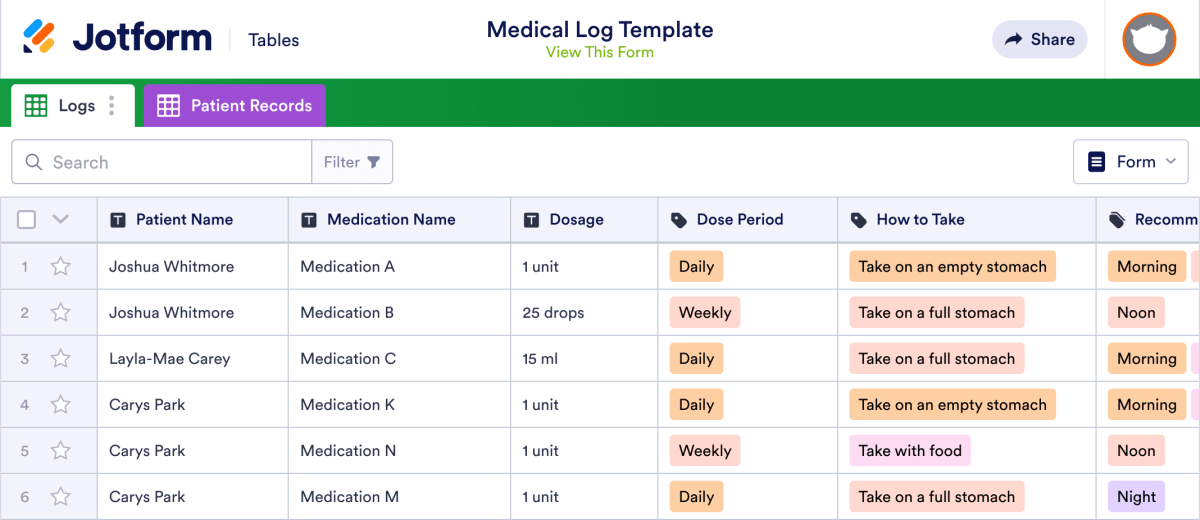The height and width of the screenshot is (520, 1200).
Task: Open the View This Form link
Action: (x=599, y=53)
